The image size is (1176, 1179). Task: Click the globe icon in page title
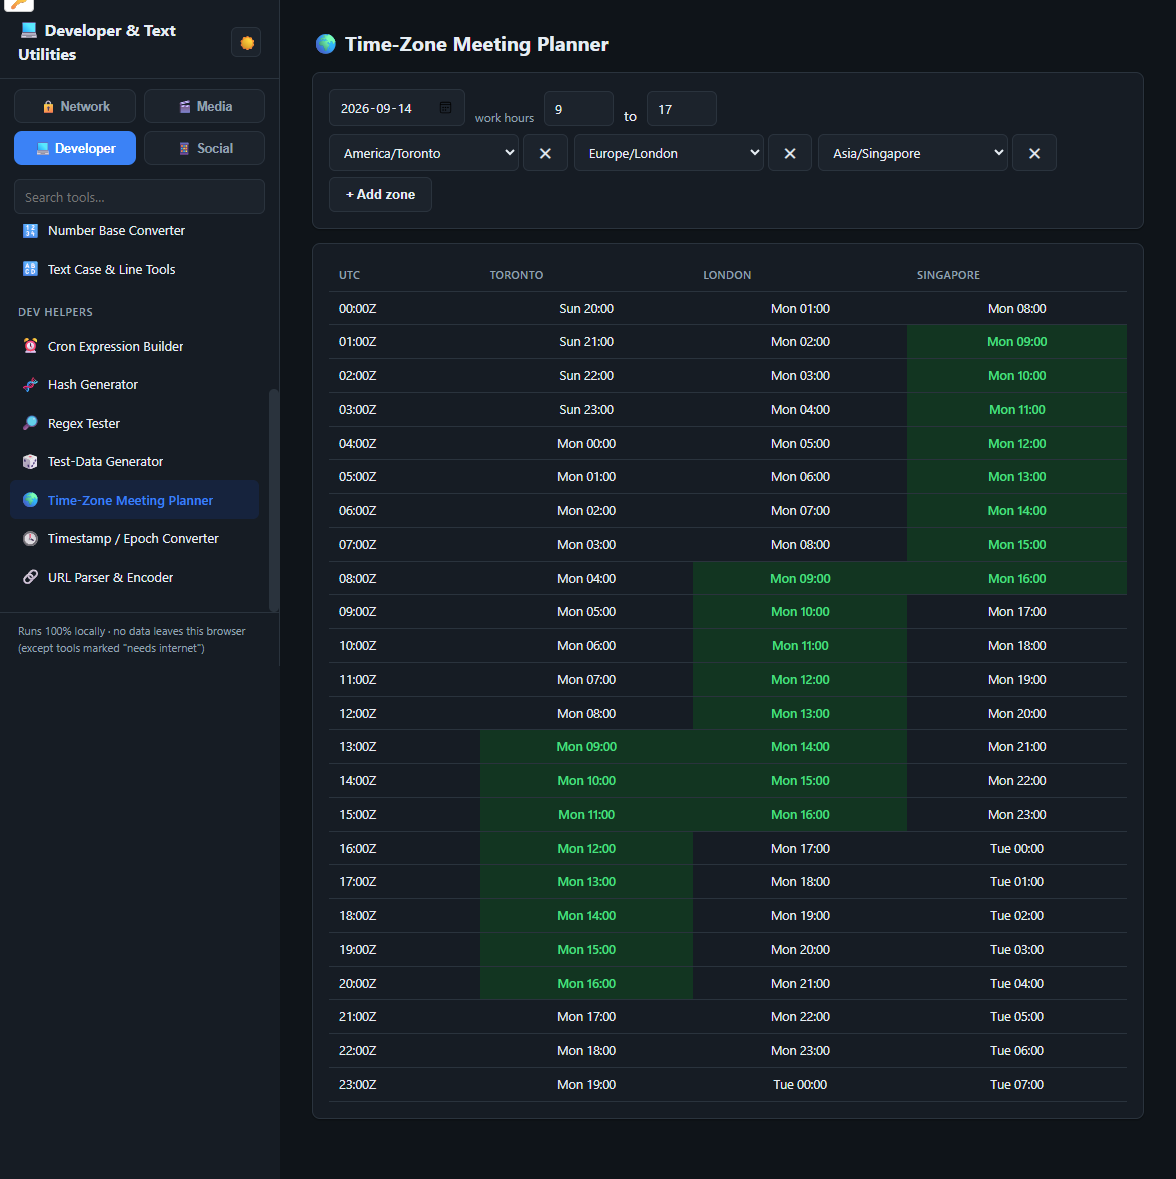point(326,44)
